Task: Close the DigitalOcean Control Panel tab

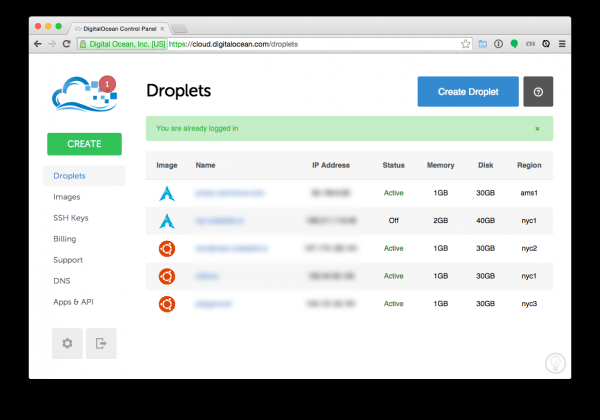Action: point(162,29)
